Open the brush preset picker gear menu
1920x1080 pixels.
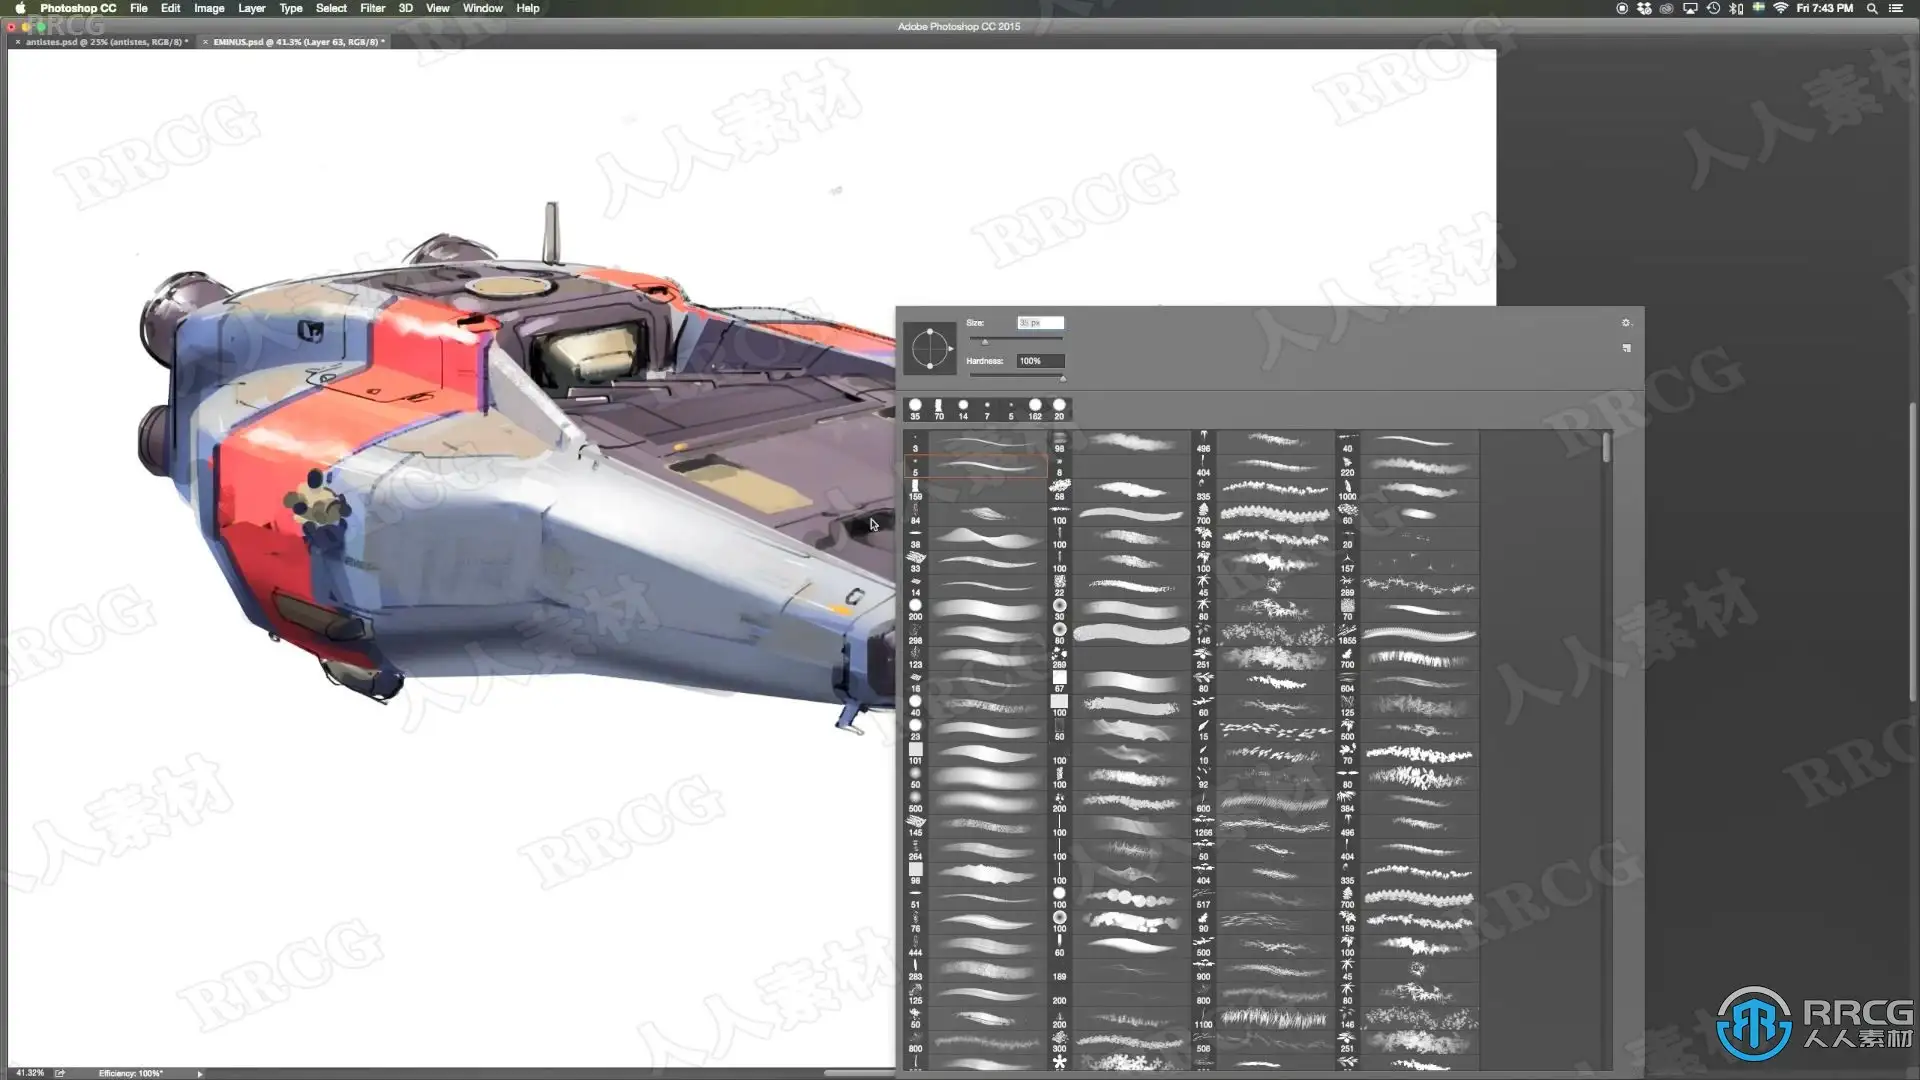tap(1625, 323)
